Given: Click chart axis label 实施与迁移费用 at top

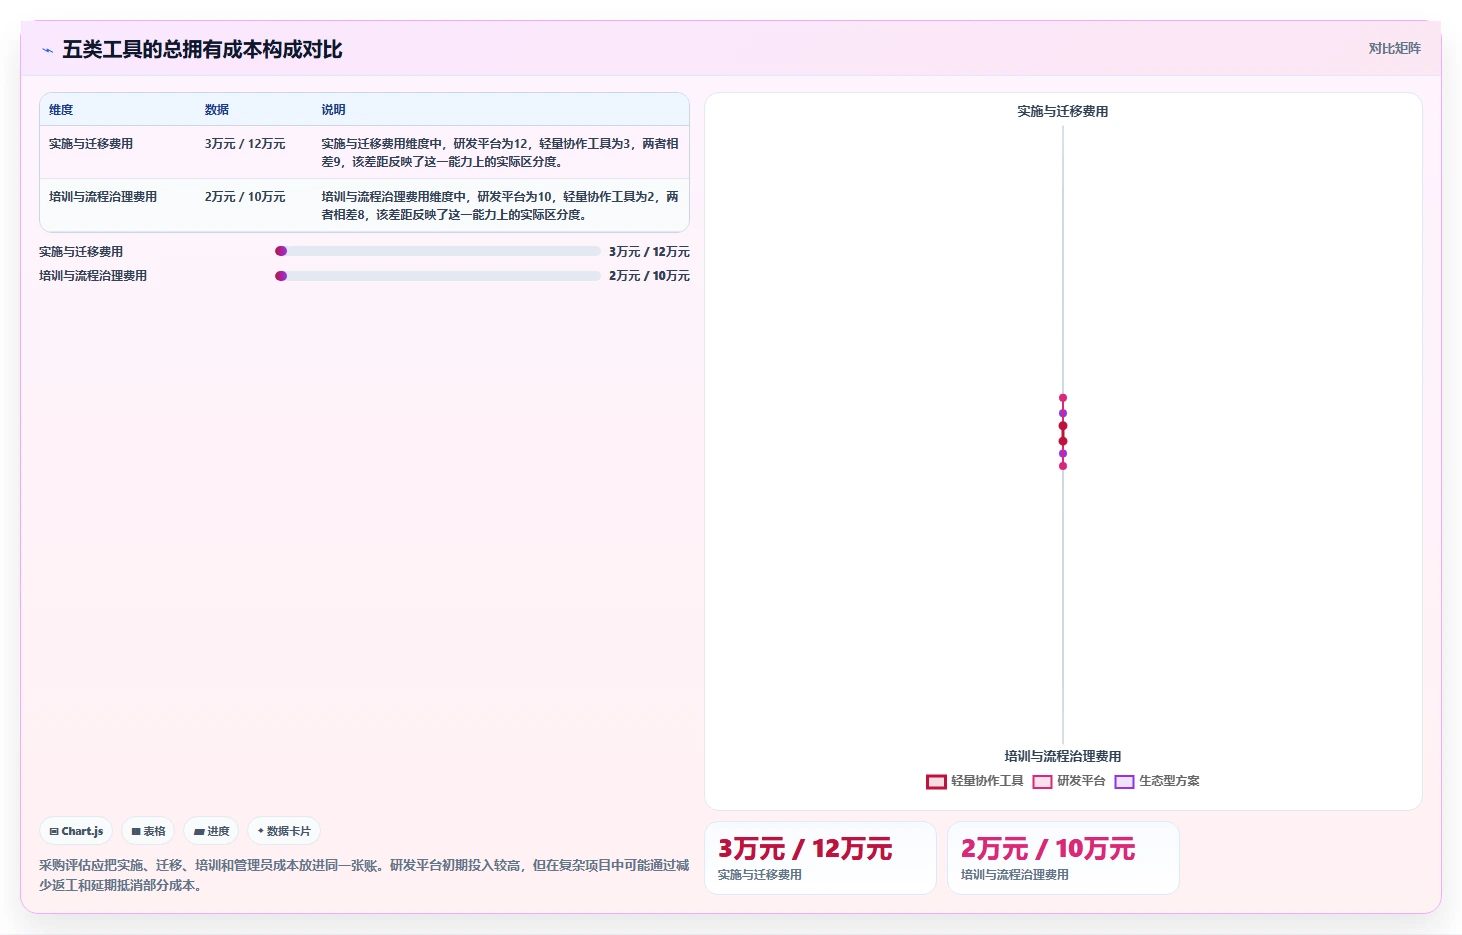Looking at the screenshot, I should click(1063, 111).
